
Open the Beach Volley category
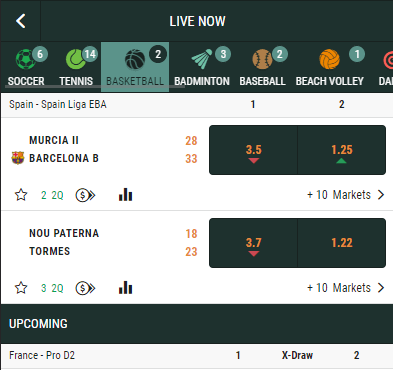point(330,67)
